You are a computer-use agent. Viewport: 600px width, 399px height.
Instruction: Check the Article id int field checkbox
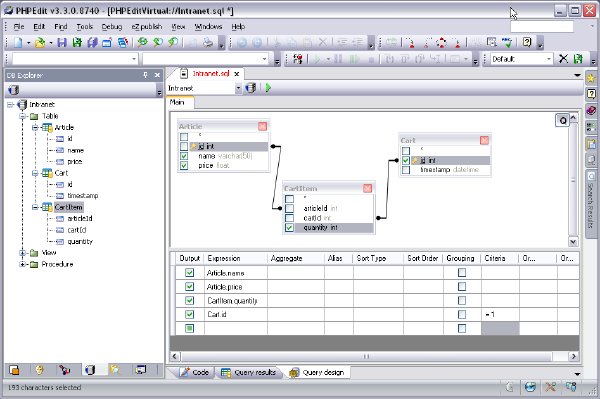[184, 147]
